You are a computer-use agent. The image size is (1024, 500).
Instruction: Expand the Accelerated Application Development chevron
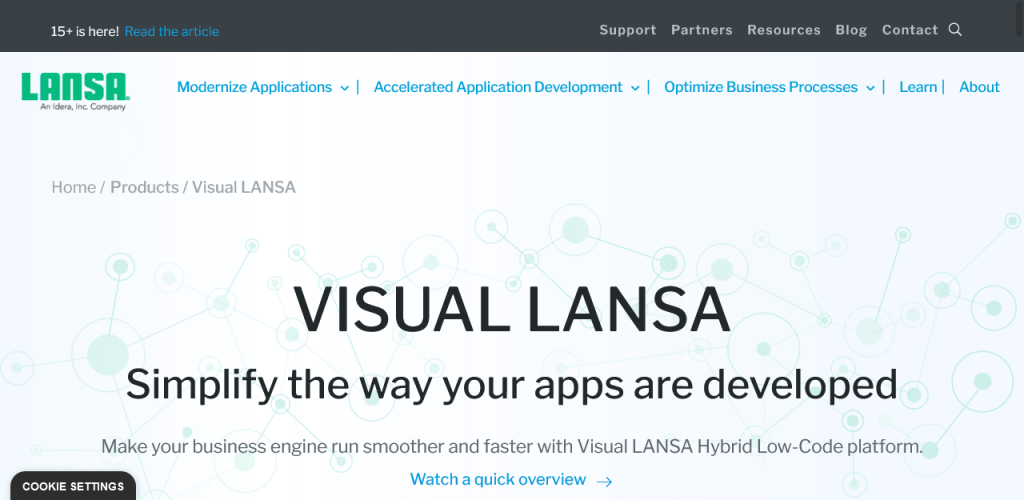point(635,88)
